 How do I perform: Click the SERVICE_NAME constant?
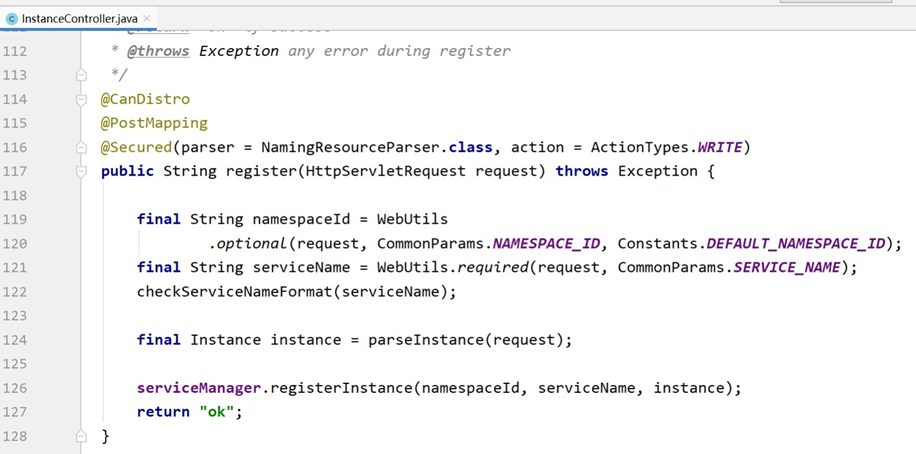pos(786,268)
